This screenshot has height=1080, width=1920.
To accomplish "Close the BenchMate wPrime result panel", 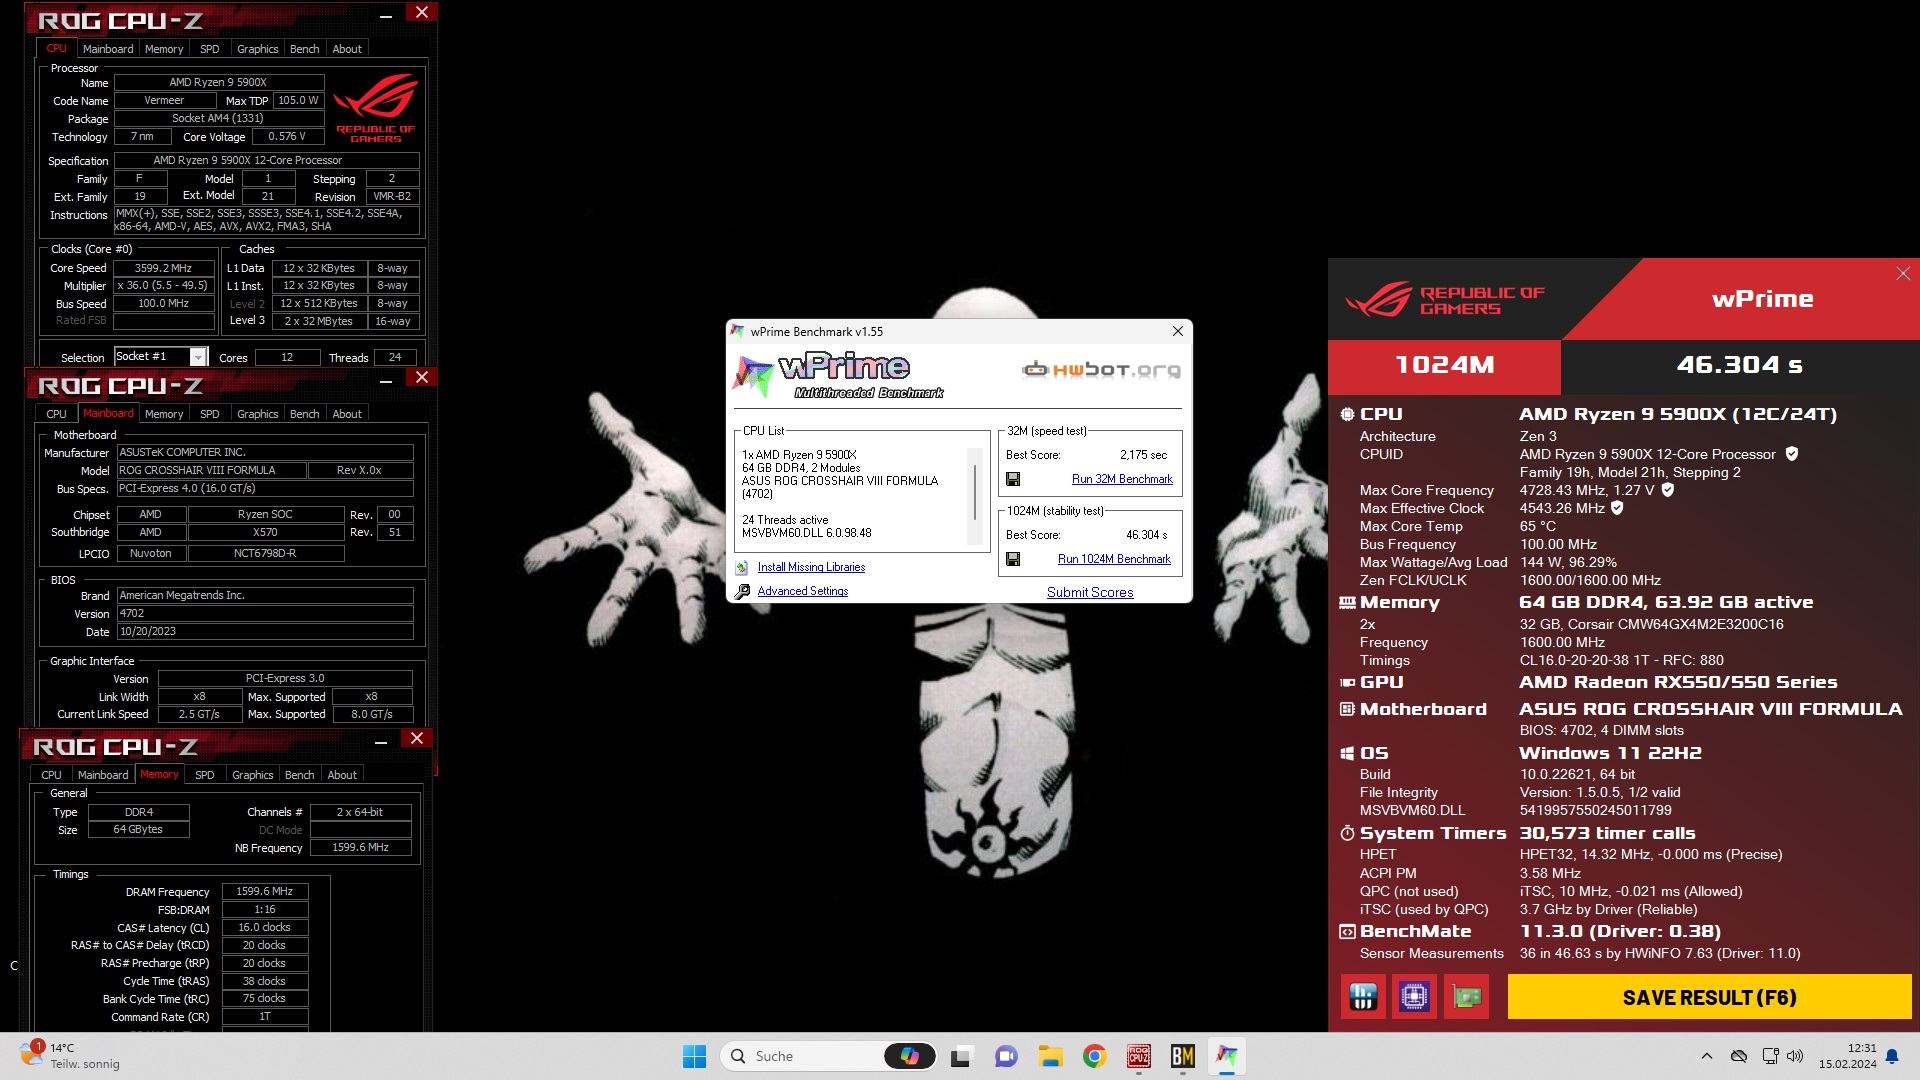I will (x=1902, y=274).
